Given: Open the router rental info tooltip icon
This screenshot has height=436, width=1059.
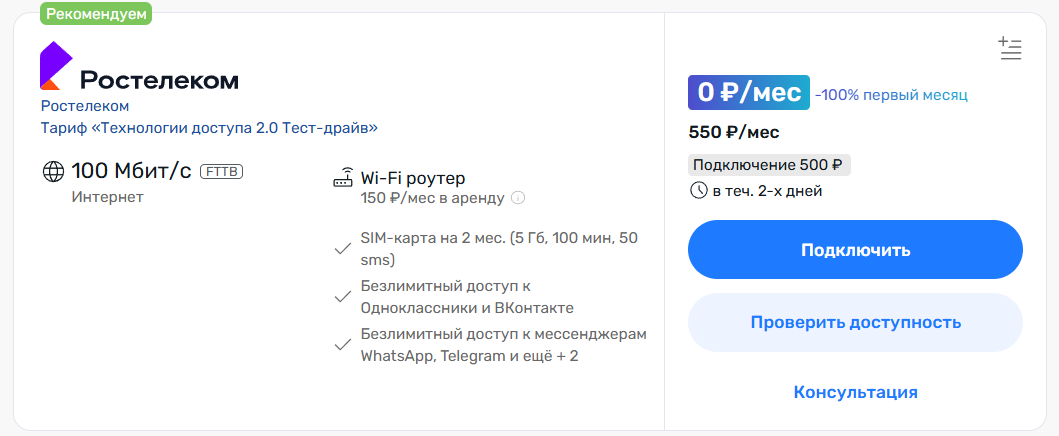Looking at the screenshot, I should (x=518, y=198).
